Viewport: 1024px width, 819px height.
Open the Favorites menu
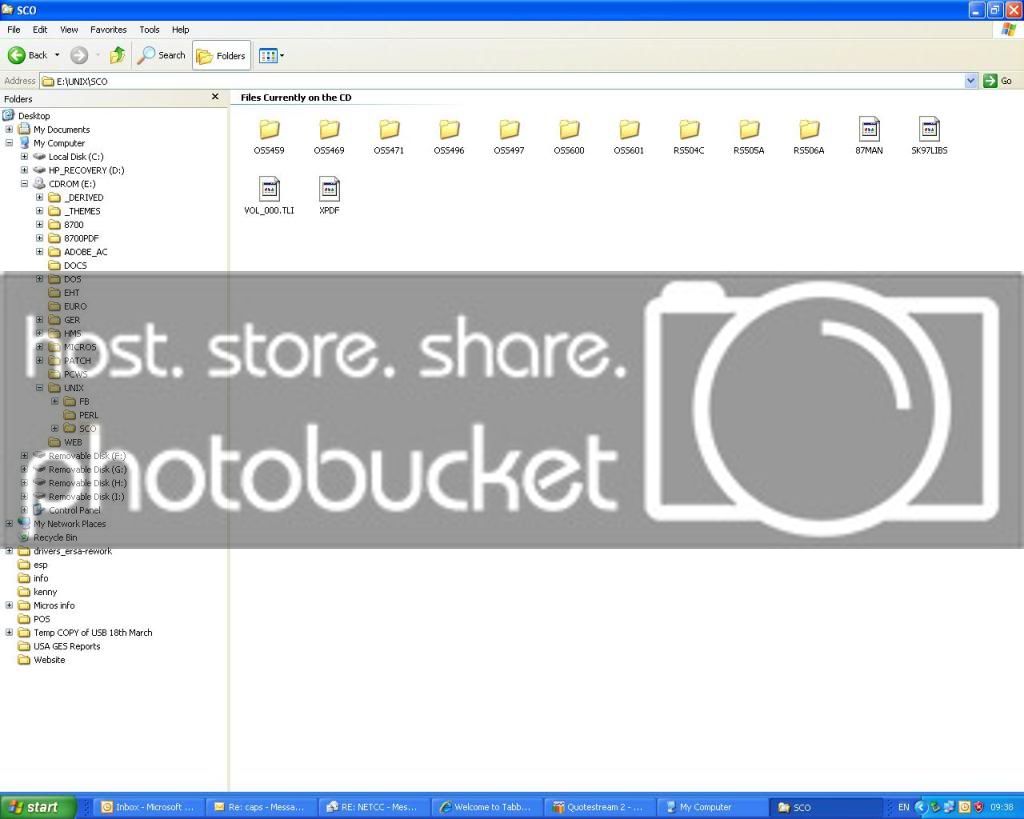pyautogui.click(x=108, y=30)
